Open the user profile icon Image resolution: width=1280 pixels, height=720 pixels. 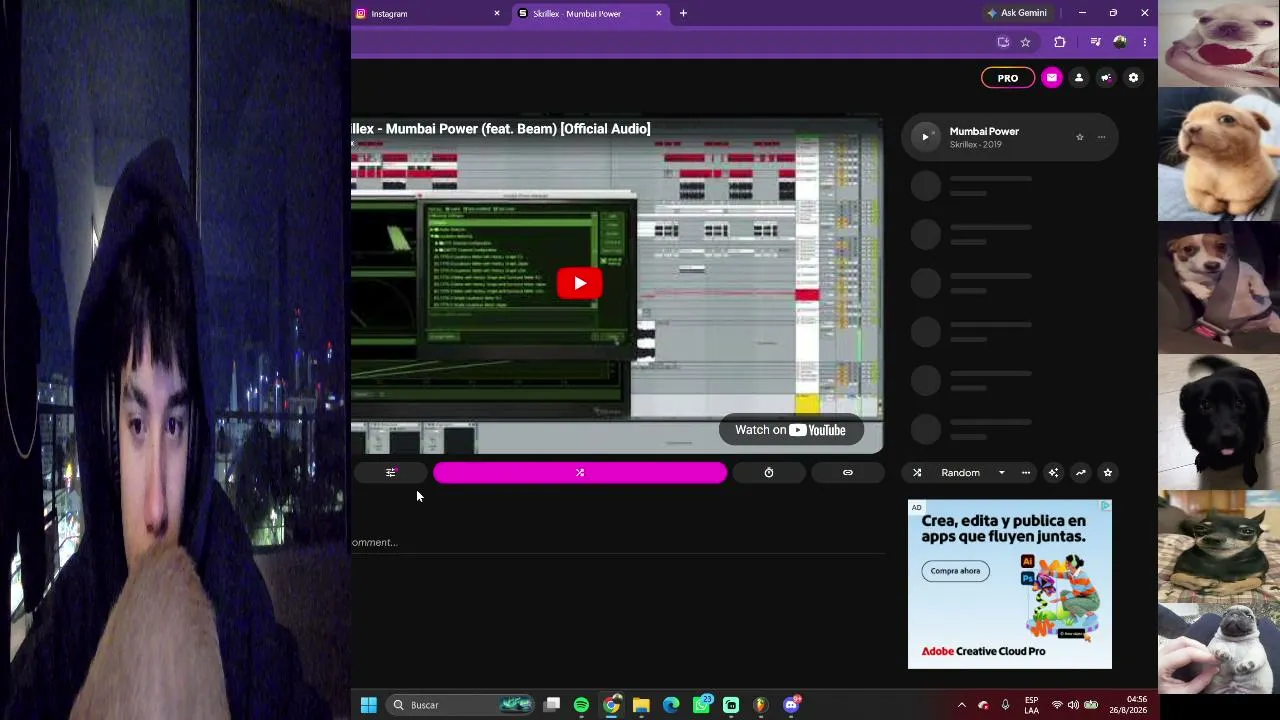click(x=1079, y=78)
